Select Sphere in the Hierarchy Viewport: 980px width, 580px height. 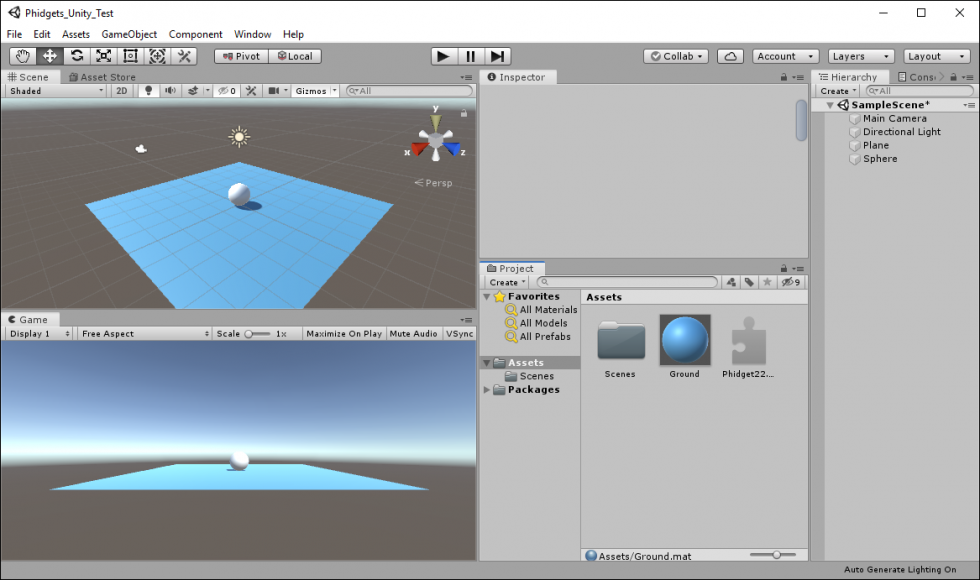tap(880, 159)
